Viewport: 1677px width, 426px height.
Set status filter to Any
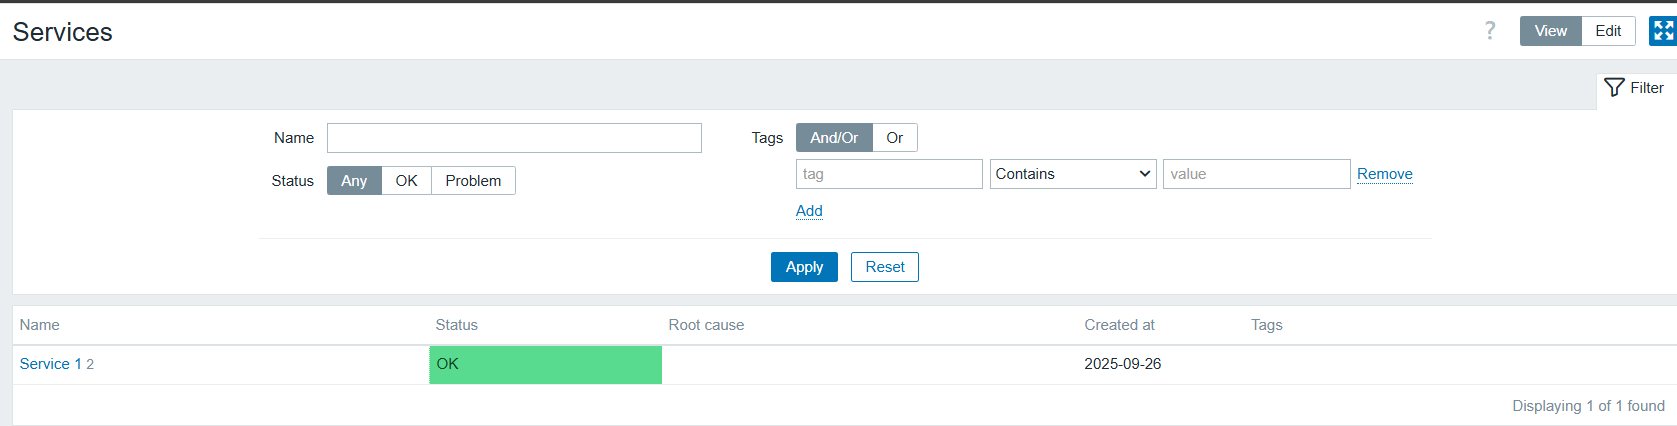point(354,181)
